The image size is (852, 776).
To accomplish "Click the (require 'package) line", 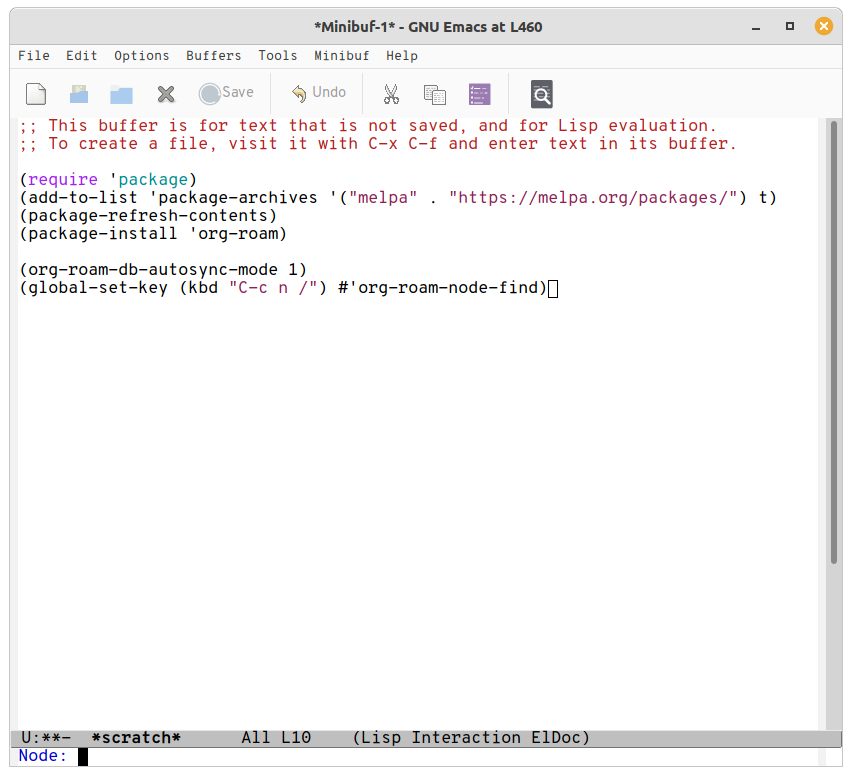I will [x=108, y=179].
